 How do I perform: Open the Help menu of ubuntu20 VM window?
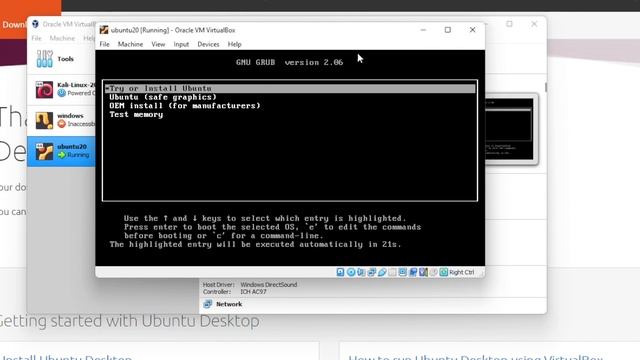(x=234, y=44)
